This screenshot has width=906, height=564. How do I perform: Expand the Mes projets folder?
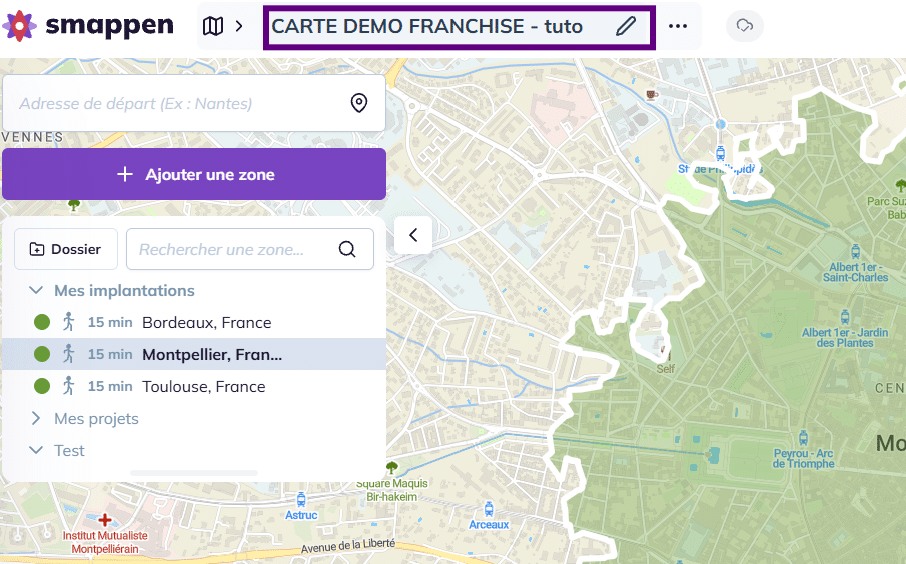coord(36,418)
